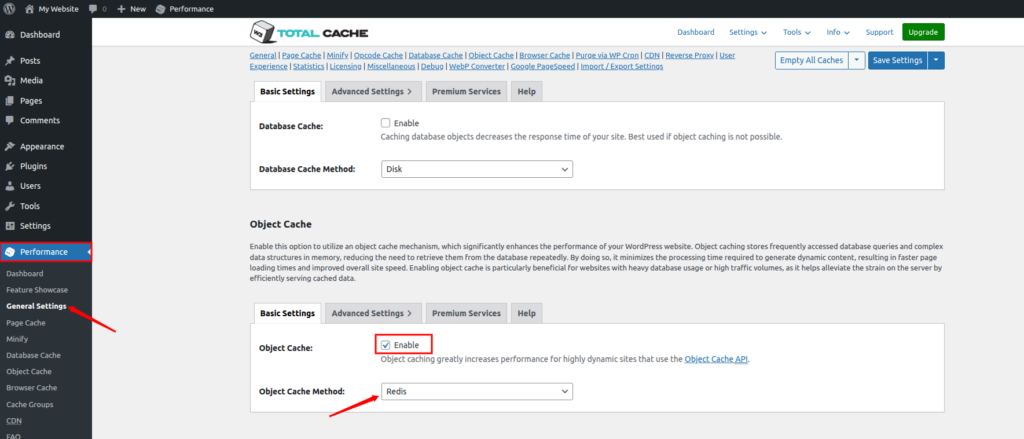Jump to Purge via WP Cron link
Viewport: 1024px width, 439px height.
(606, 56)
